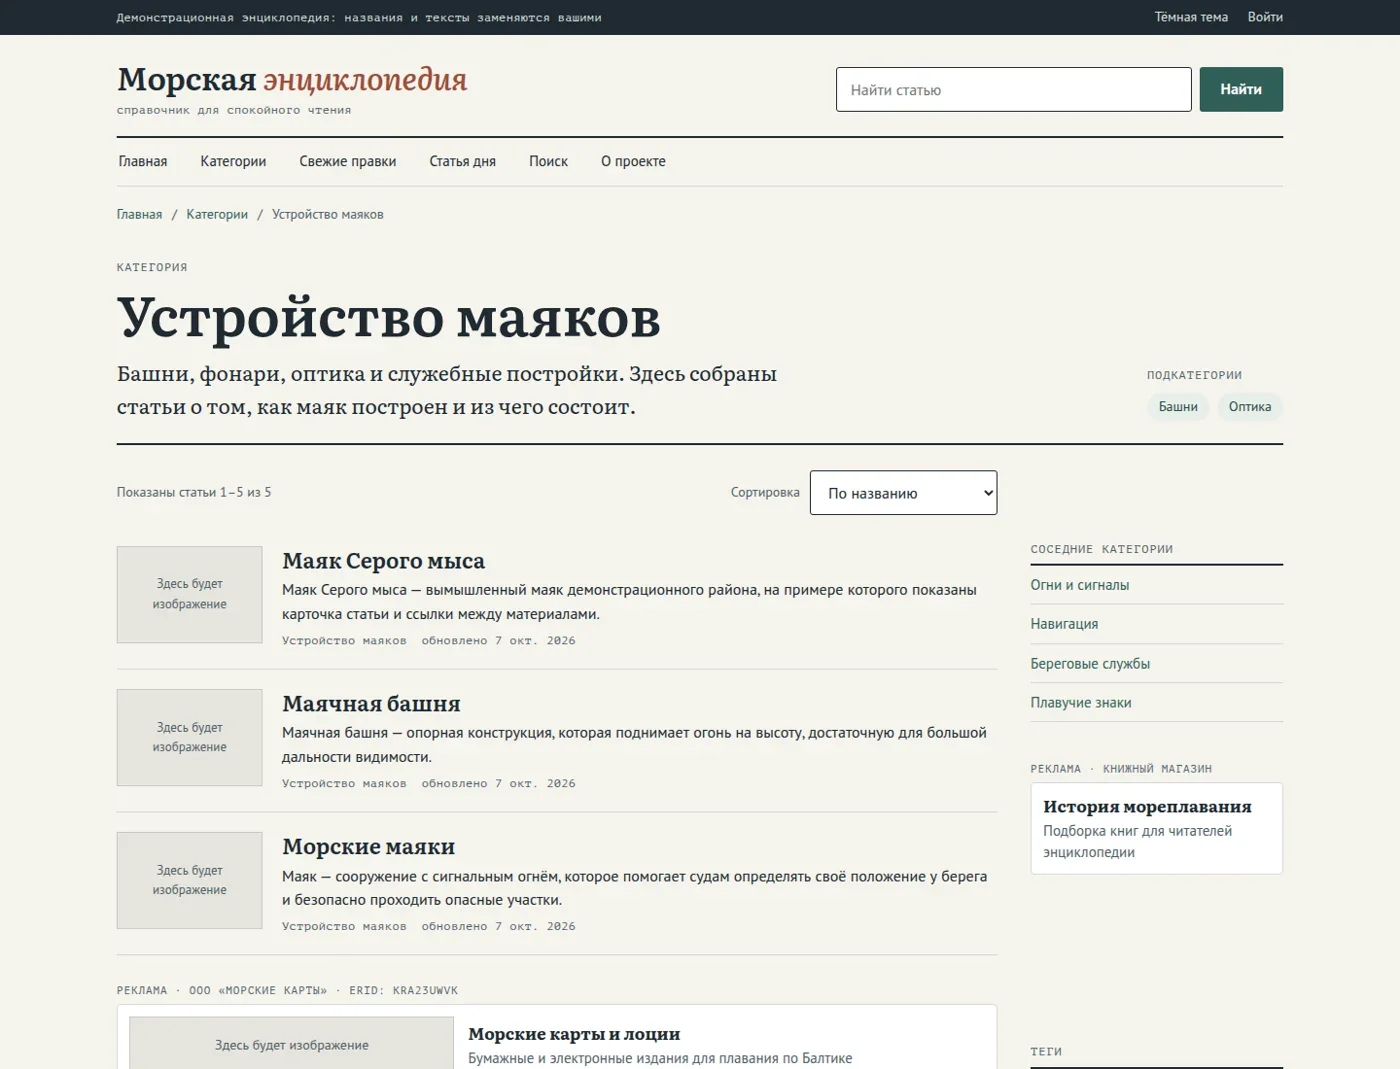Open the Маяк Серого мыса article title

pyautogui.click(x=383, y=561)
